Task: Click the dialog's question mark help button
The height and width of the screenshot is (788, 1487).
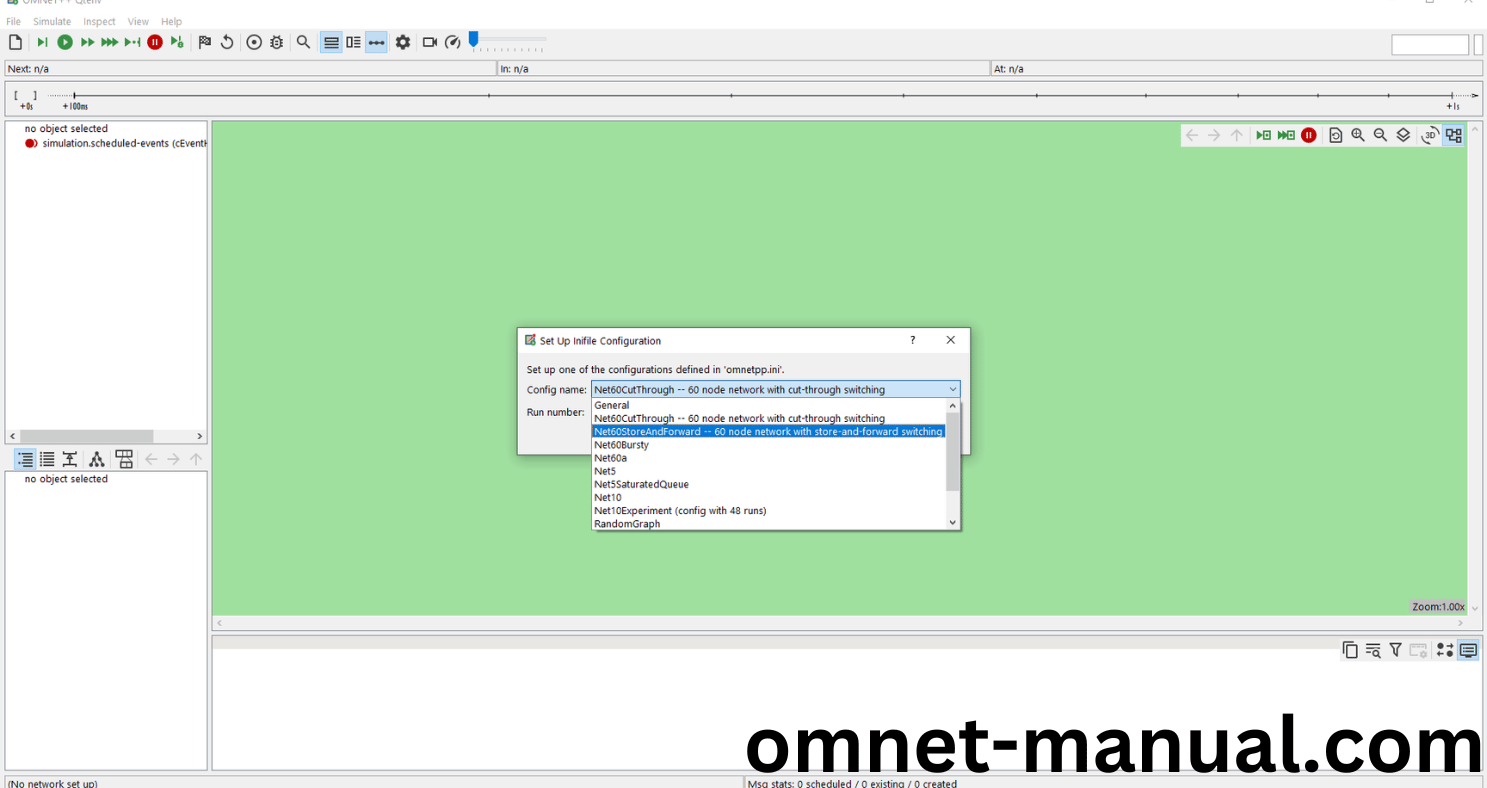Action: [x=912, y=340]
